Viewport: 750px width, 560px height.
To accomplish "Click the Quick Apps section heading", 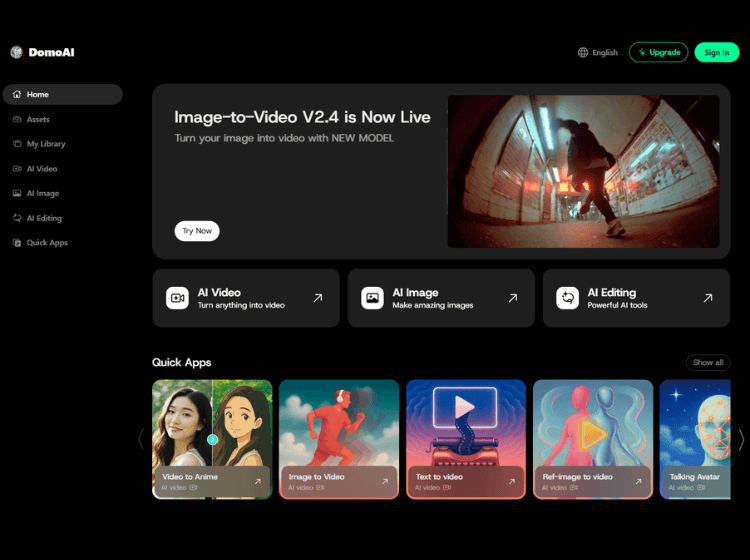I will point(182,362).
